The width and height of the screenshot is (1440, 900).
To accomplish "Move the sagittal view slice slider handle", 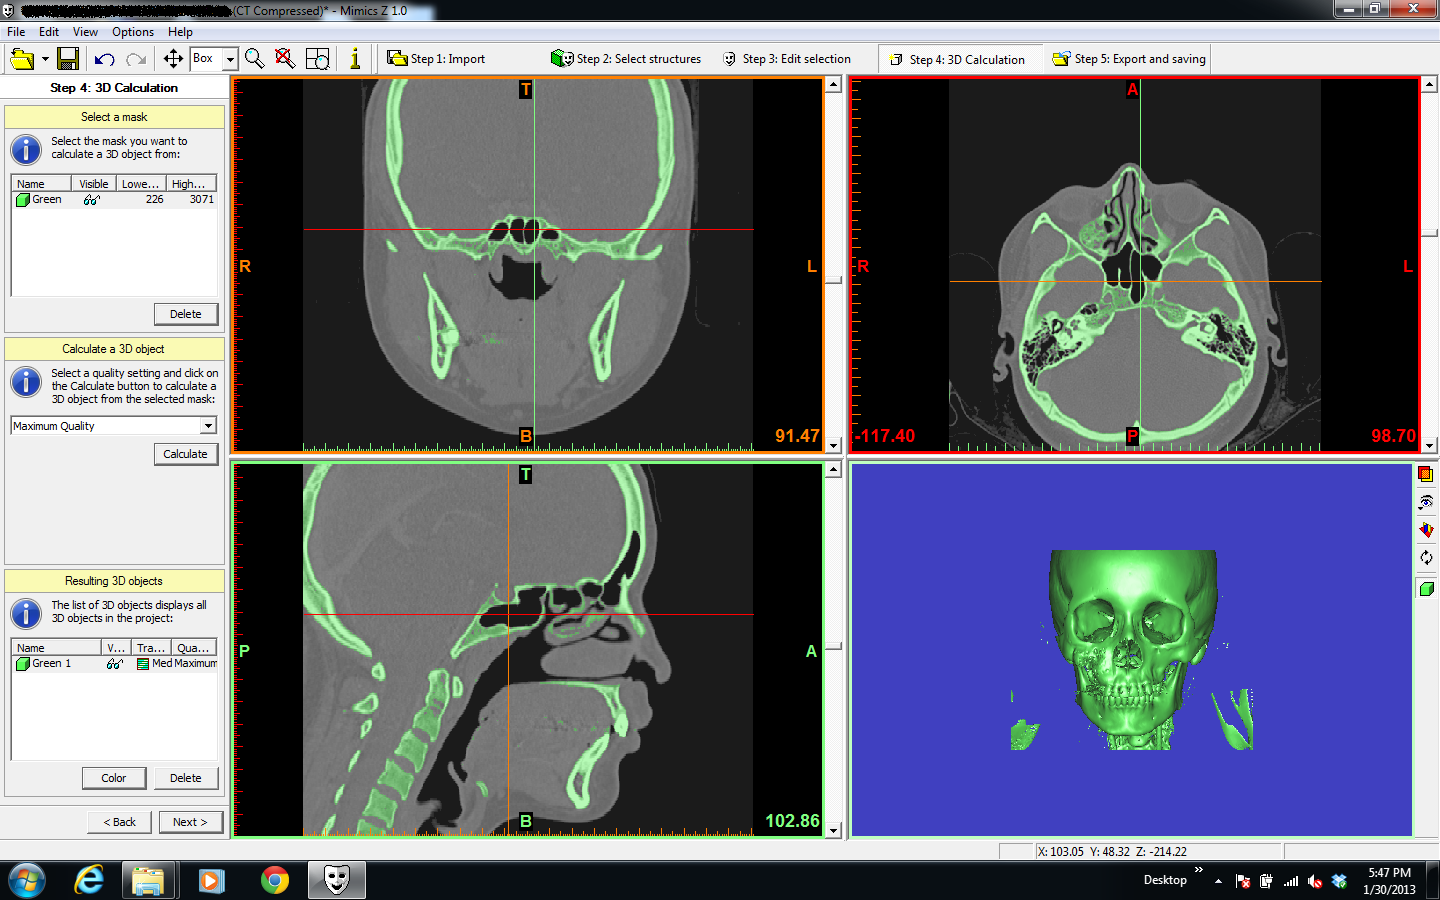I will pyautogui.click(x=833, y=647).
